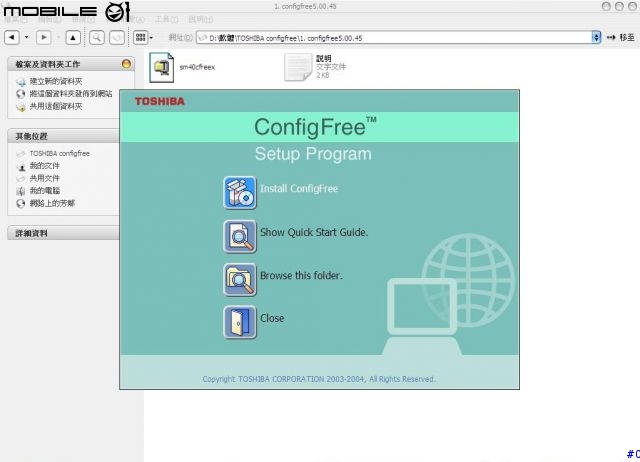Open the Search magnifier toolbar button
The image size is (640, 462).
click(x=97, y=38)
